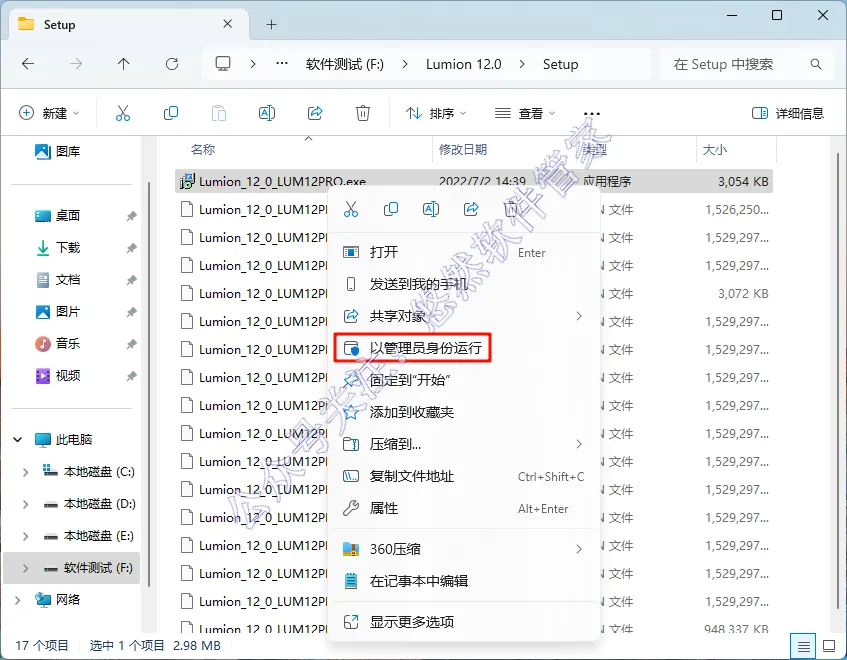Screen dimensions: 847x660
Task: Click the toolbar Paste icon
Action: tap(219, 113)
